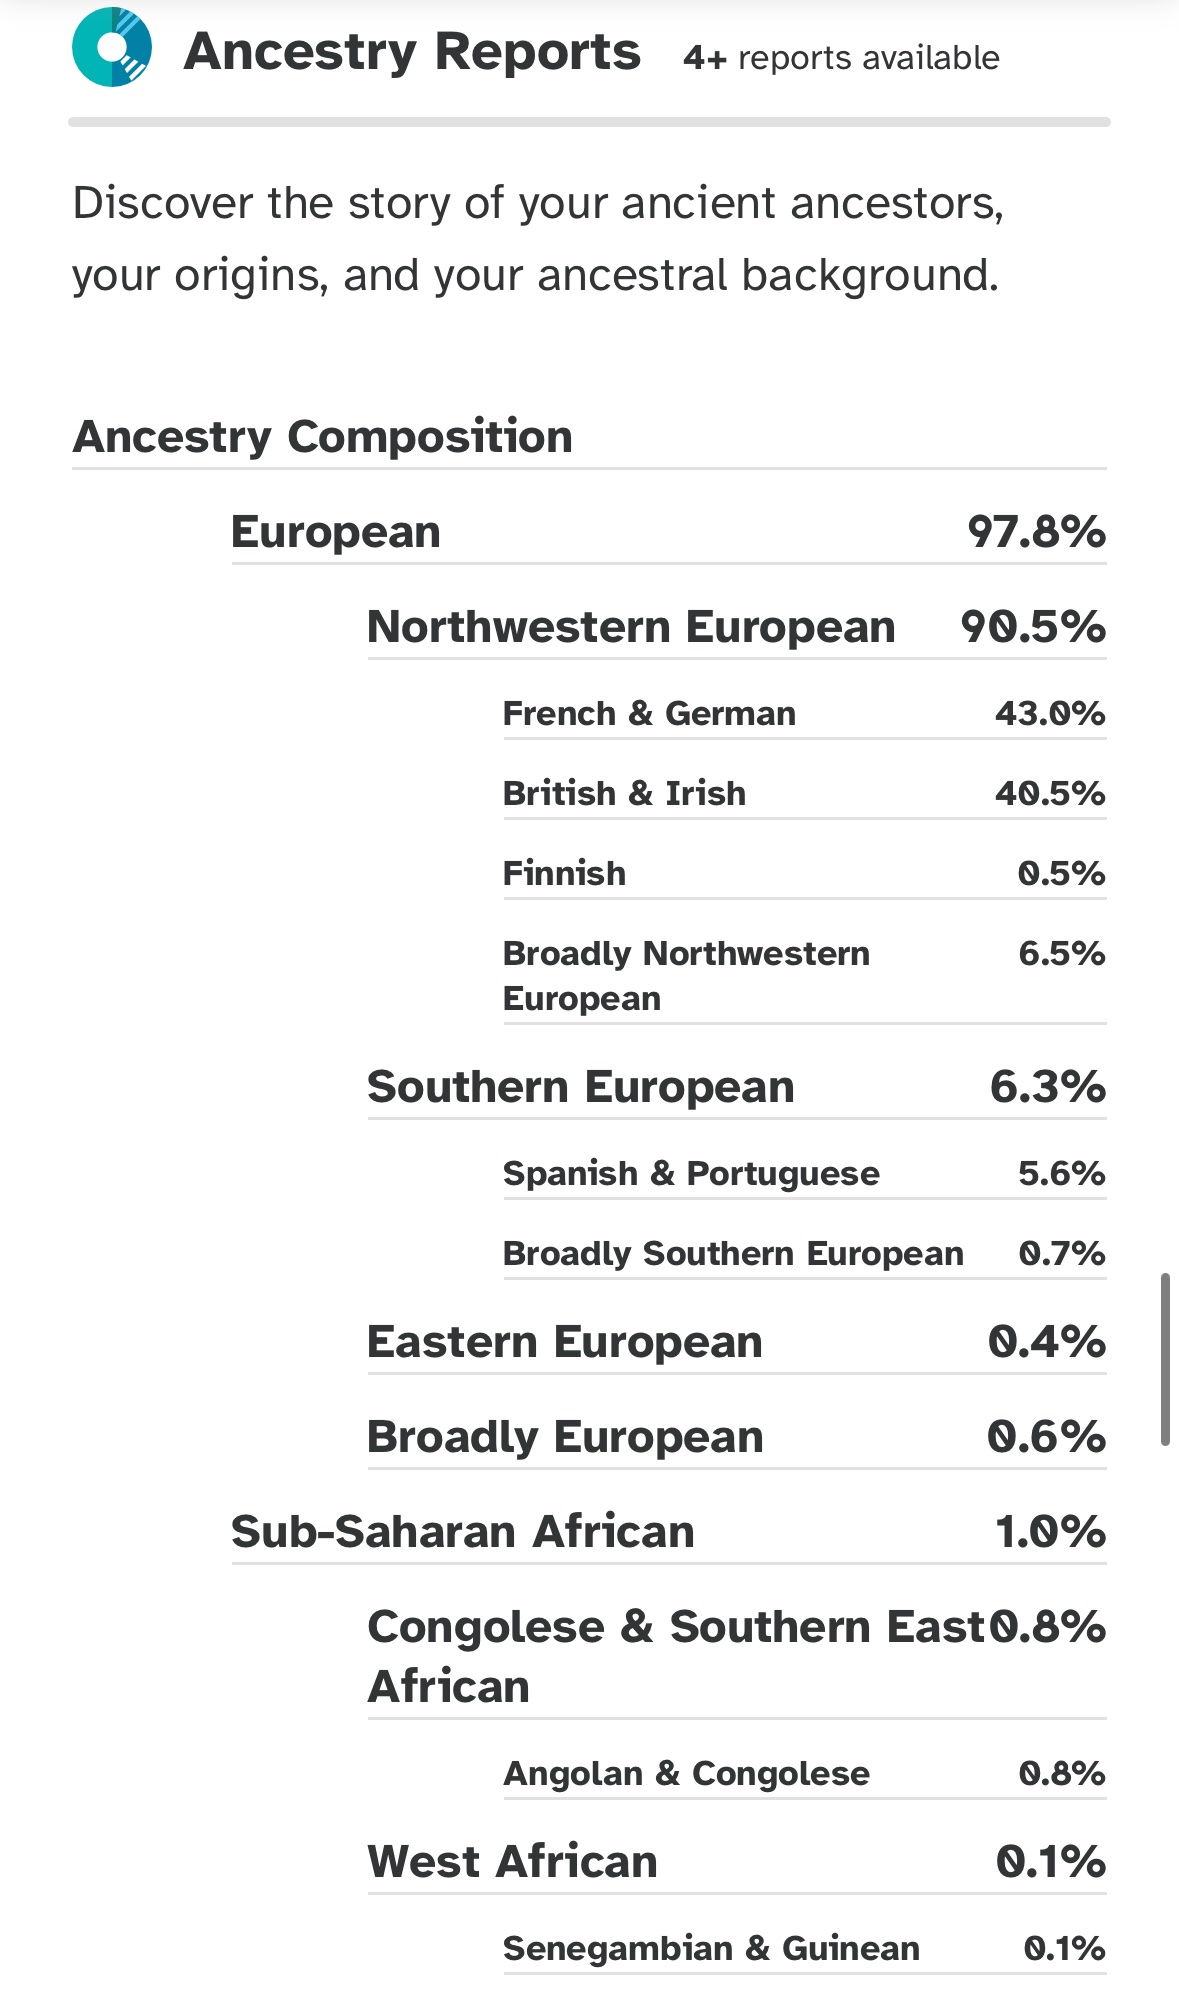Tap the Senegambian & Guinean entry

(804, 1949)
